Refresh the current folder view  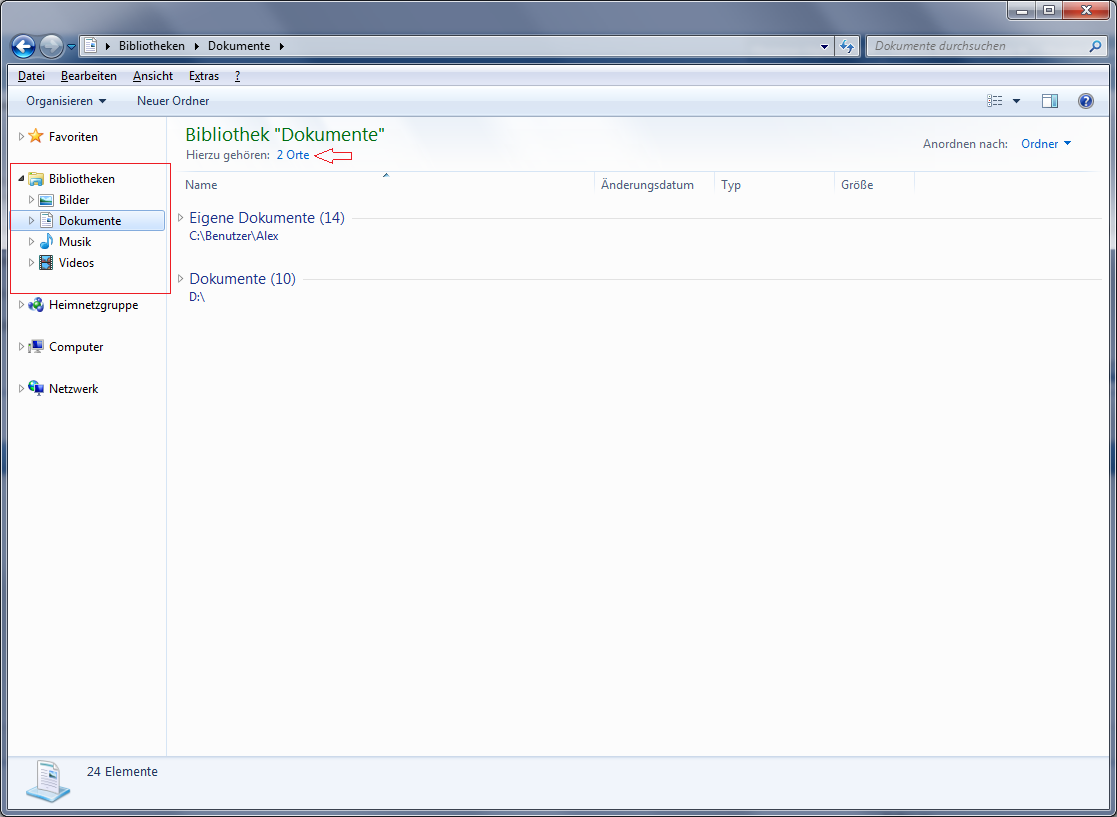tap(846, 46)
